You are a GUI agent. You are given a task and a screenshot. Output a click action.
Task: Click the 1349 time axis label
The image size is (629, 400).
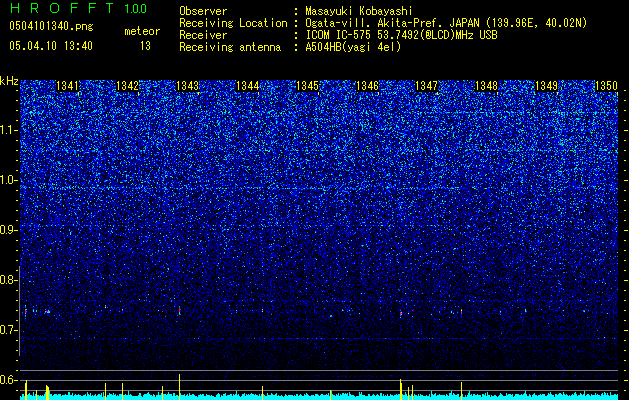point(546,85)
